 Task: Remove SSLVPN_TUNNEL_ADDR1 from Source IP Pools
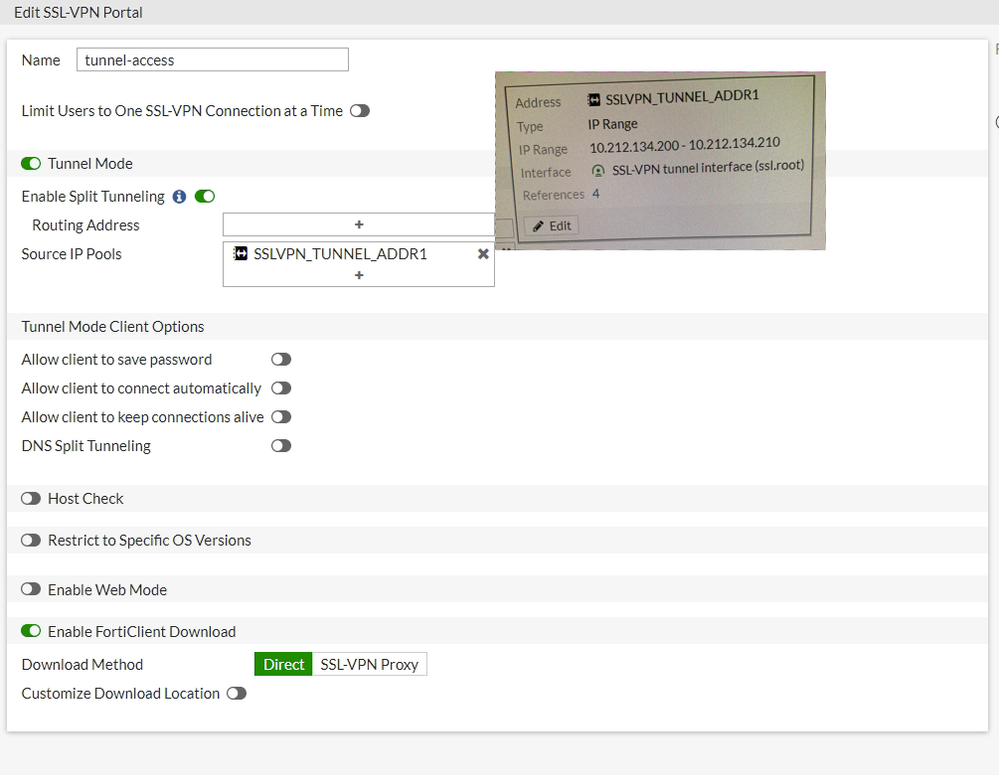point(483,254)
